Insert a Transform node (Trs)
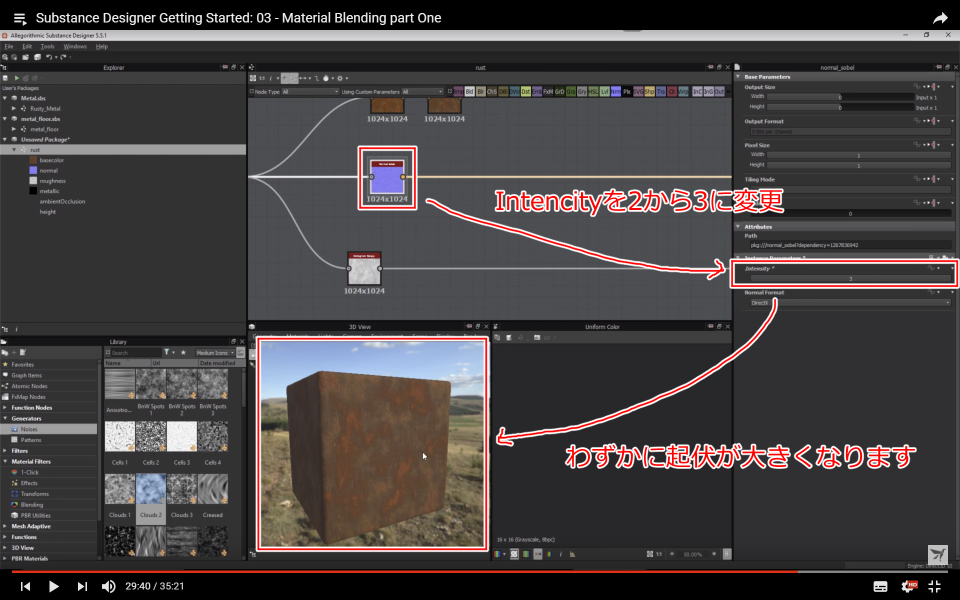 pyautogui.click(x=661, y=91)
